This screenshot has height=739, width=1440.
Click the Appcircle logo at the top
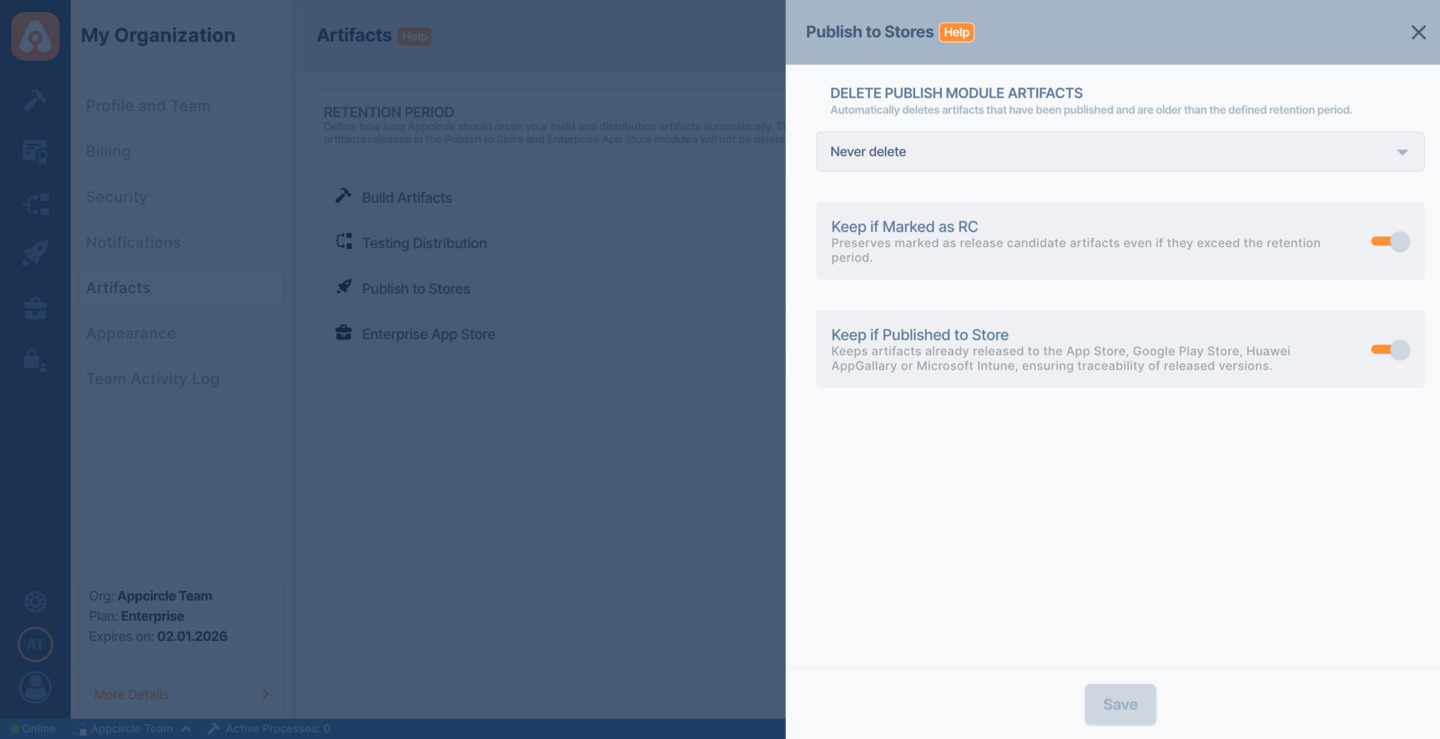coord(35,35)
